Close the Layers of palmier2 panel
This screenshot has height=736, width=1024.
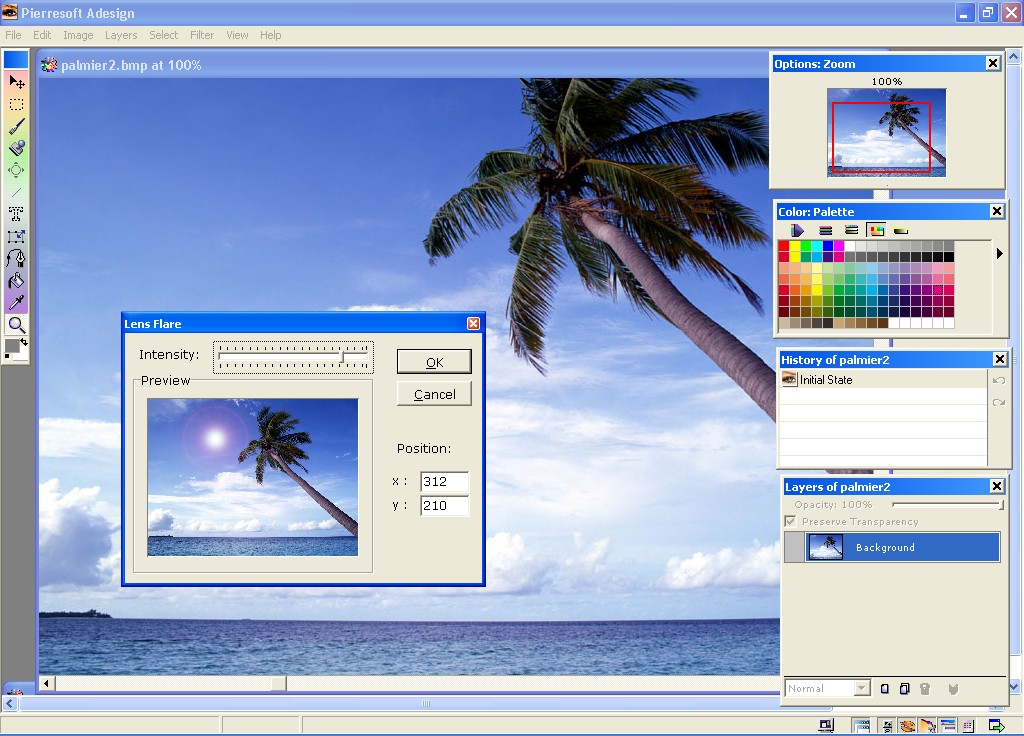997,486
